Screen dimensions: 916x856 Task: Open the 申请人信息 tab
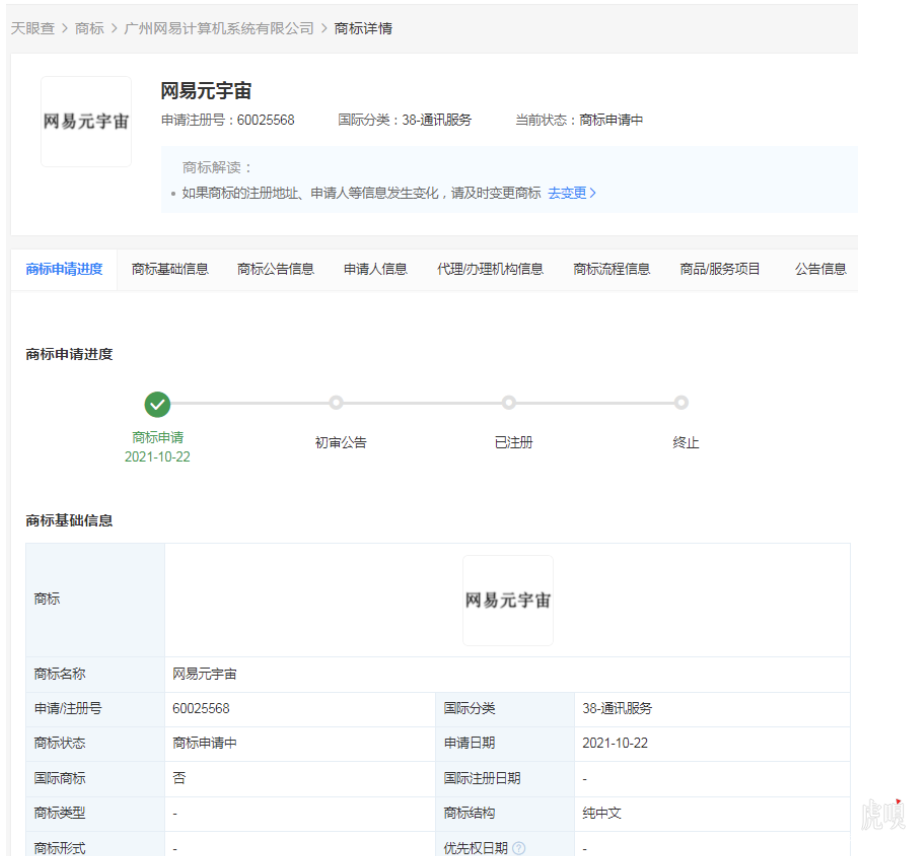pyautogui.click(x=375, y=269)
